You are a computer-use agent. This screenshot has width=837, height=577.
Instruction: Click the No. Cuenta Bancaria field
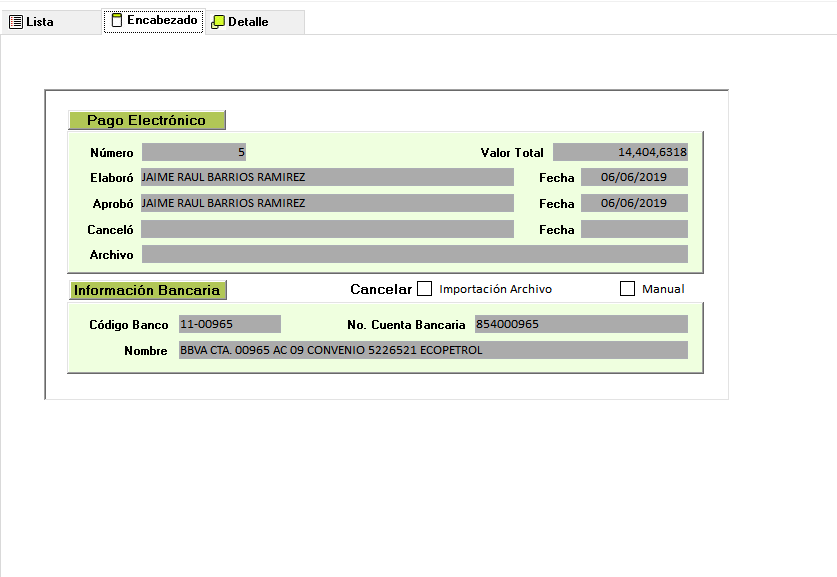pos(581,324)
